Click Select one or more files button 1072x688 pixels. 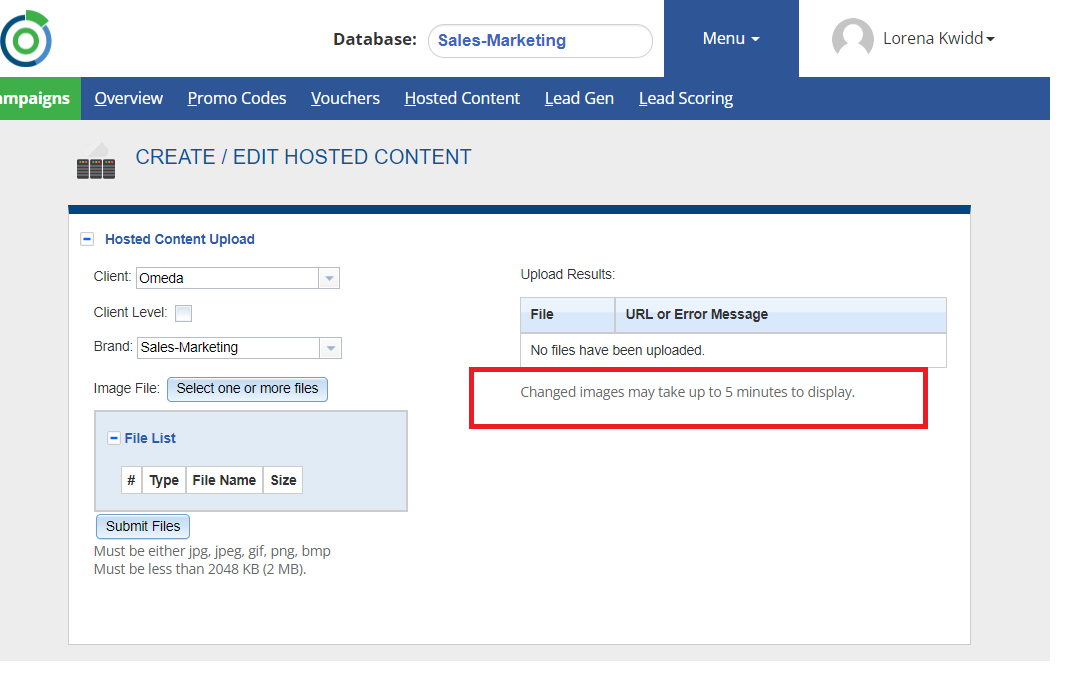pyautogui.click(x=247, y=389)
